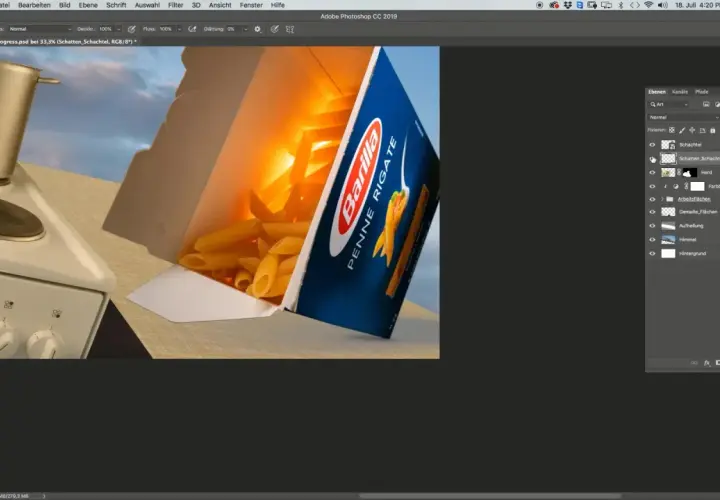The height and width of the screenshot is (500, 720).
Task: Open Bild menu
Action: point(65,5)
